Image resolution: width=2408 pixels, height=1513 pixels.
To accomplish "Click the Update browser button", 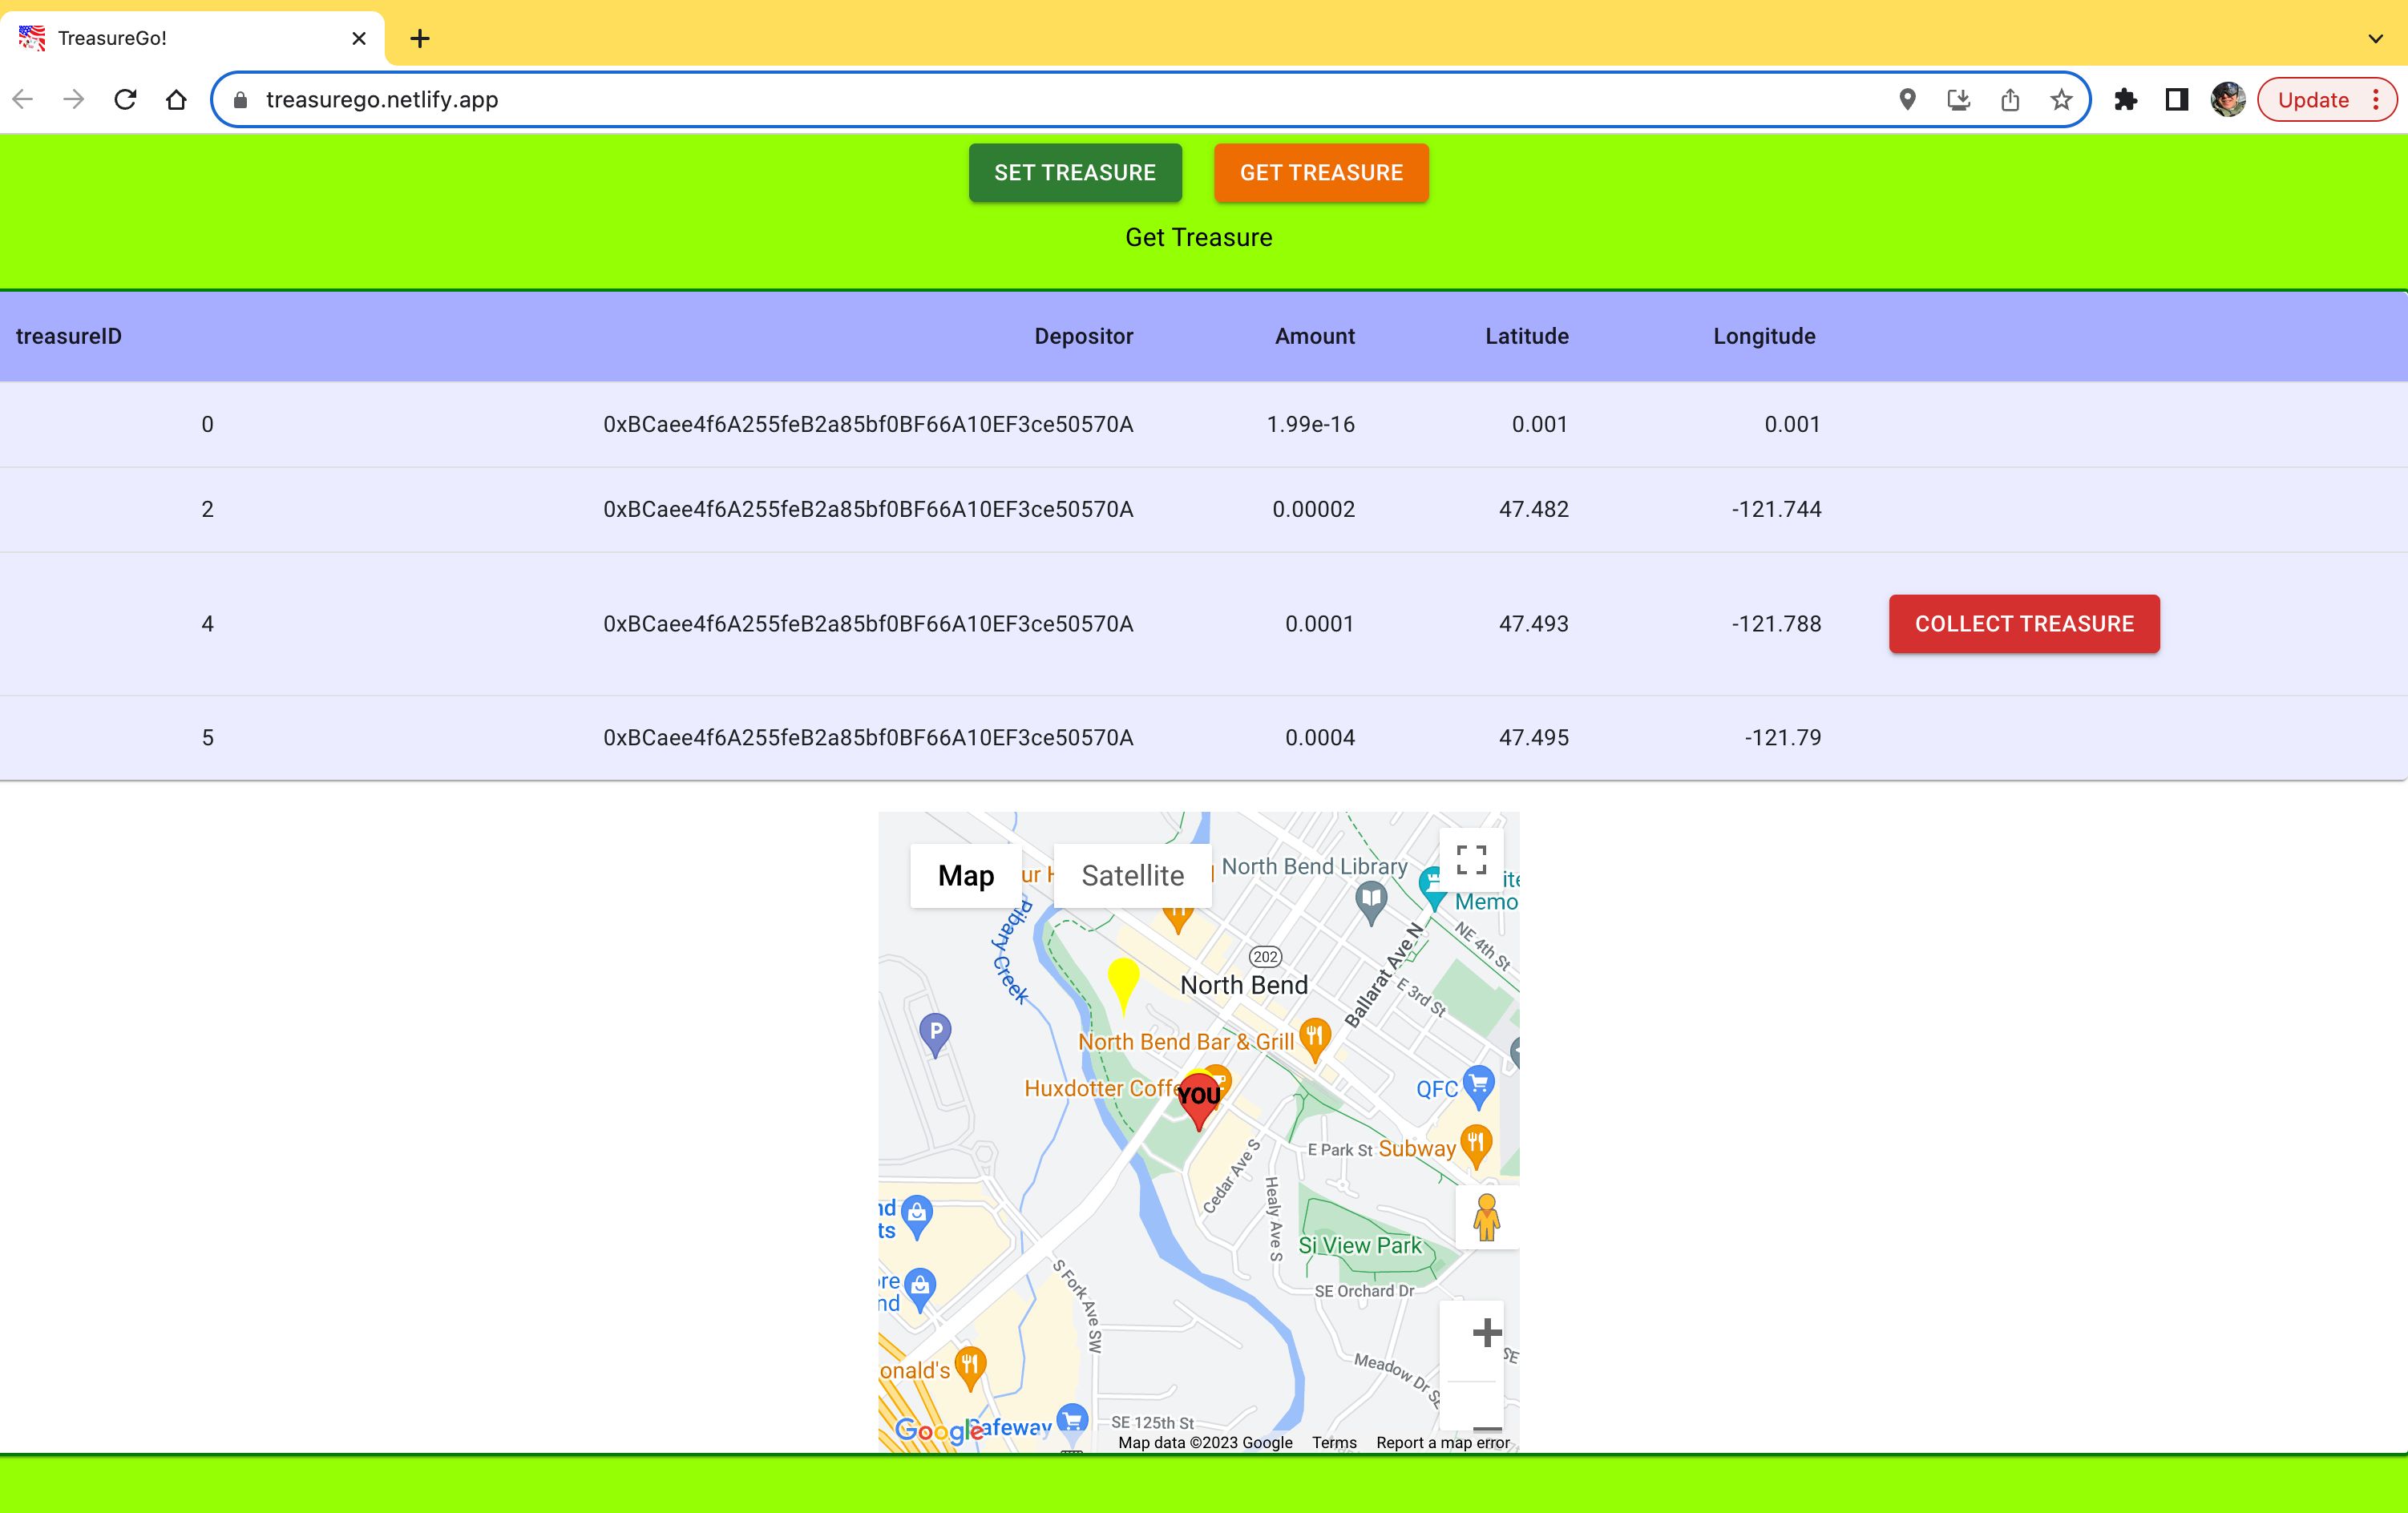I will click(2312, 99).
